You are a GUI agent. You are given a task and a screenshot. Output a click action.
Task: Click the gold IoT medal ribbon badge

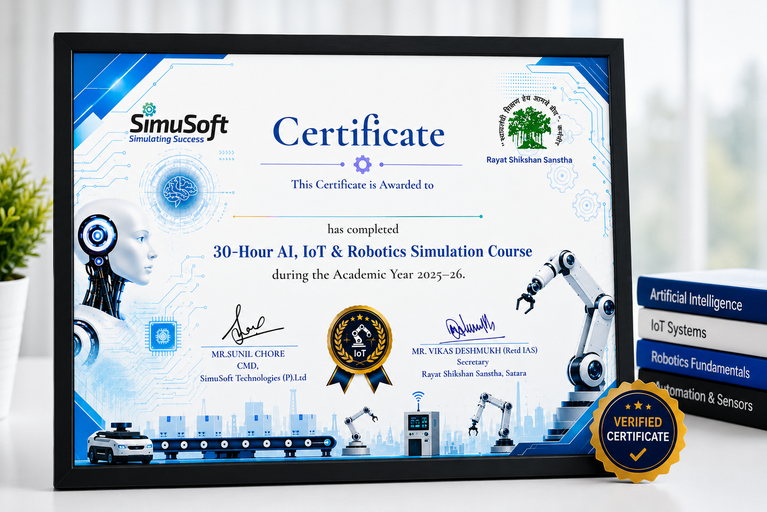[360, 348]
